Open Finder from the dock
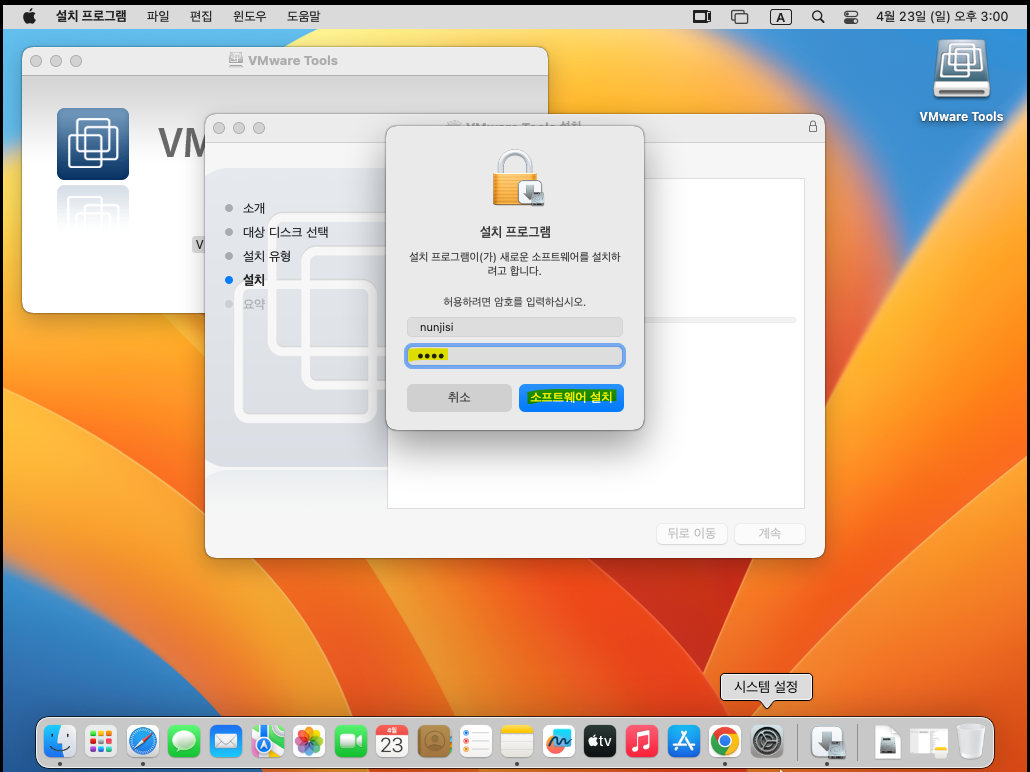Viewport: 1030px width, 772px height. click(59, 742)
